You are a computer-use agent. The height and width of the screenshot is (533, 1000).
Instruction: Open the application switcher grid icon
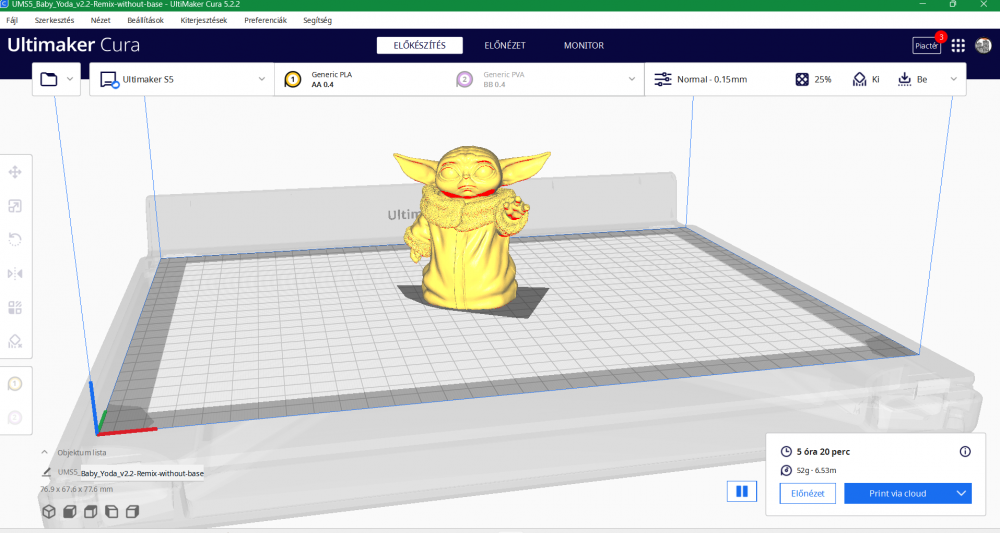pos(958,45)
